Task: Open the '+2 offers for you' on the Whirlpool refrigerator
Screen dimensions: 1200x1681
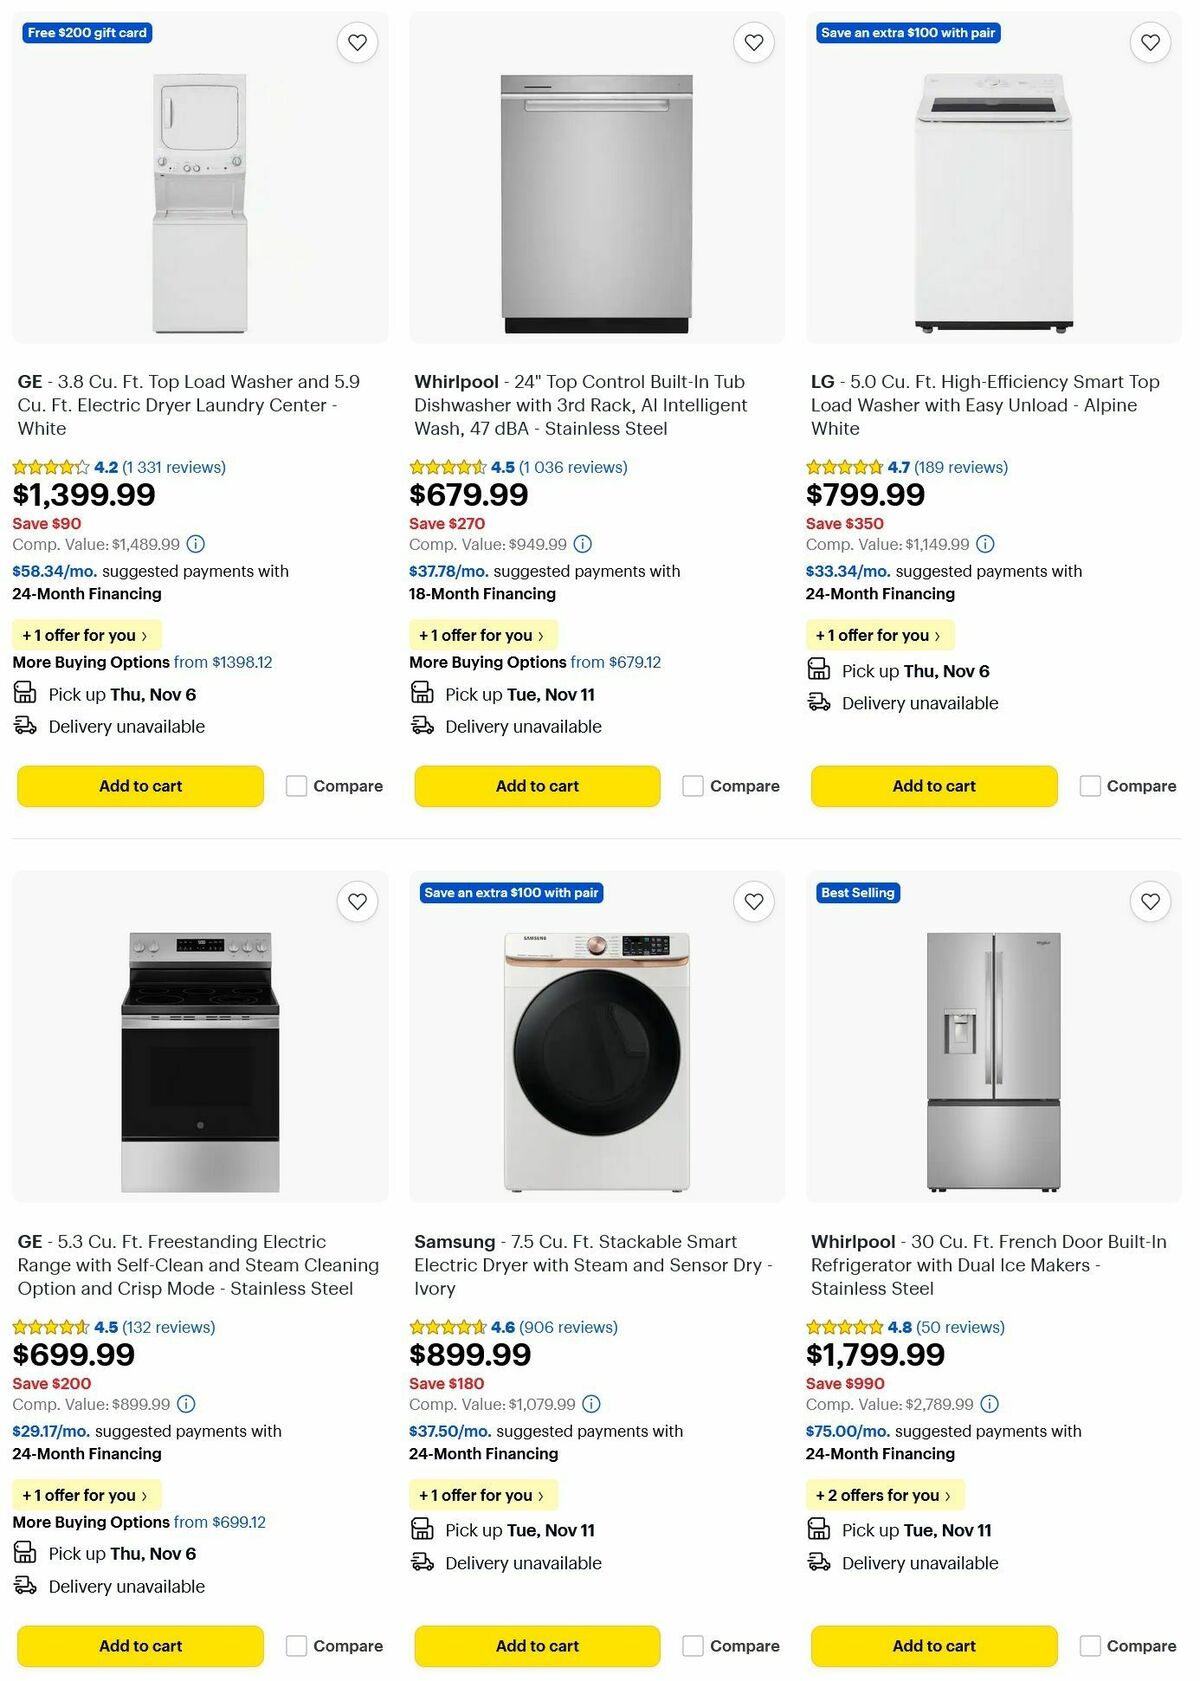Action: click(884, 1495)
